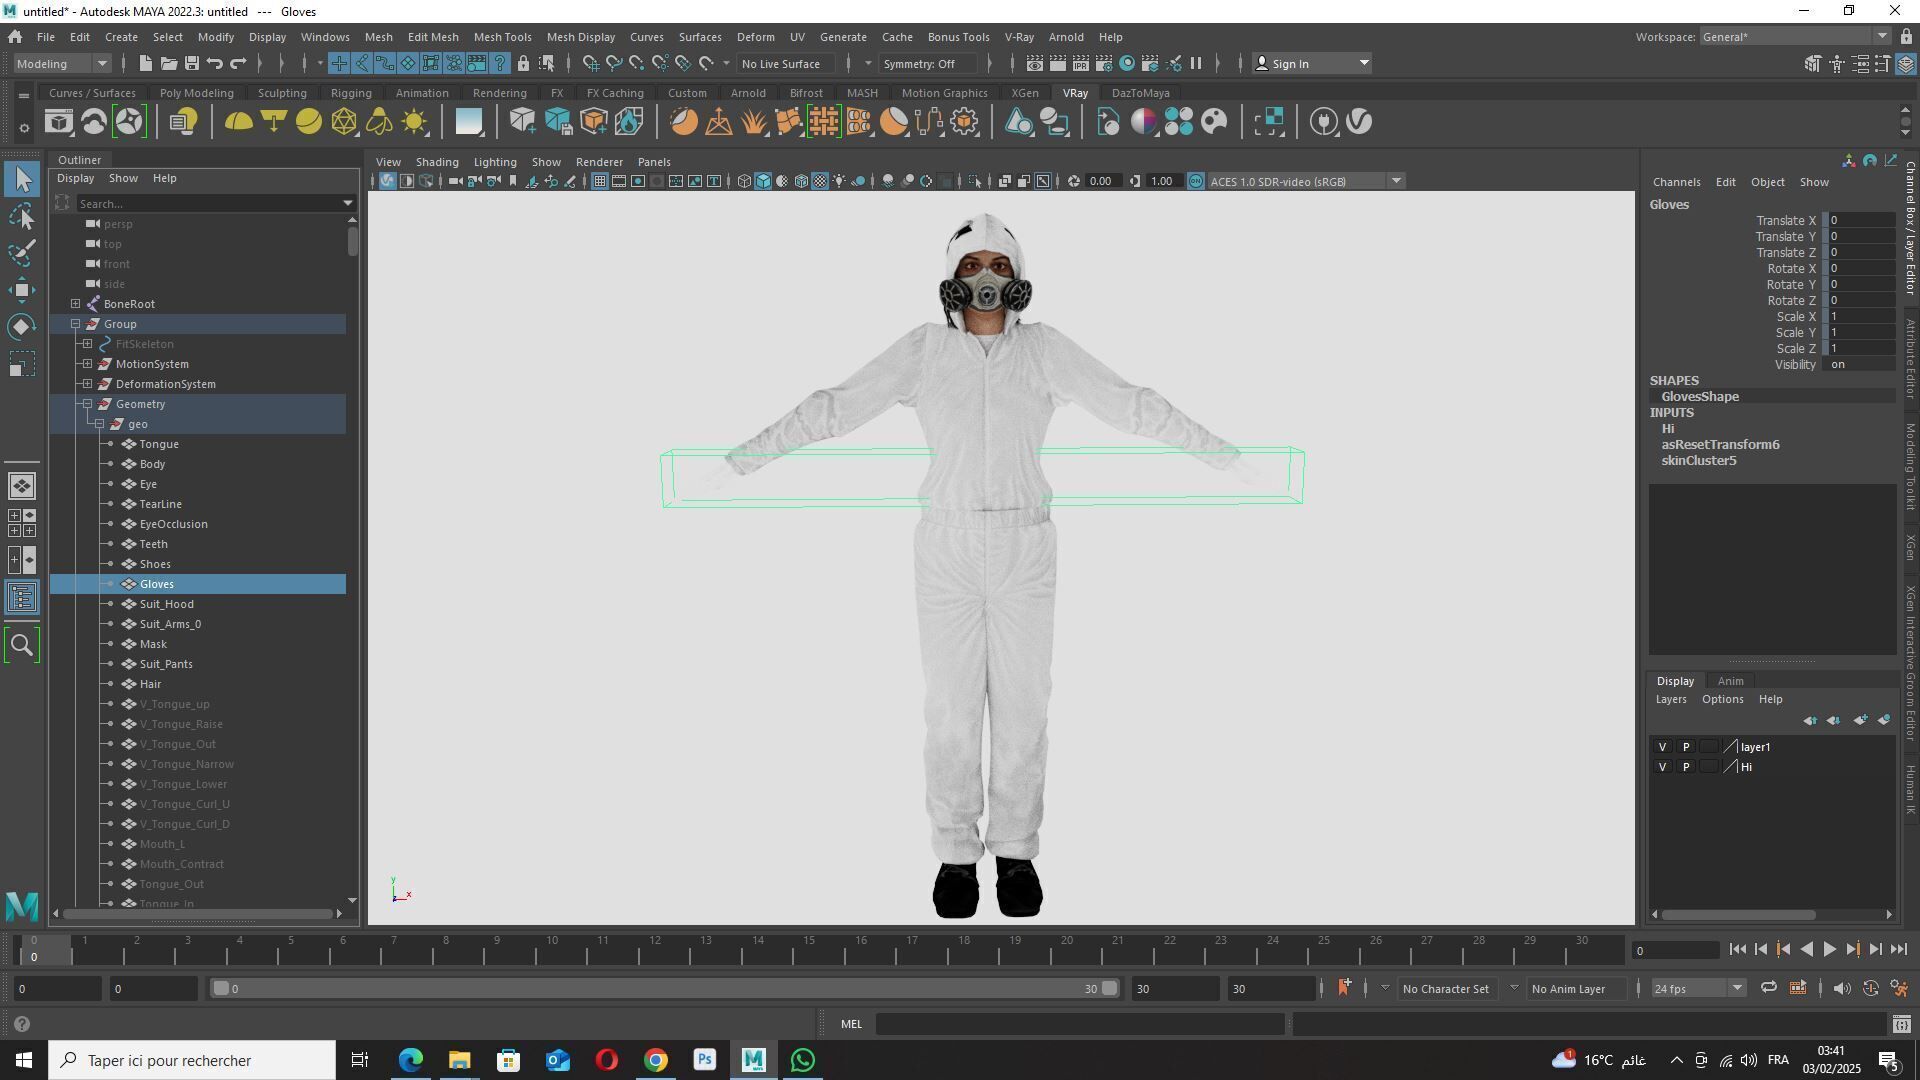Toggle grid display in viewport toolbar
The height and width of the screenshot is (1080, 1920).
[x=599, y=181]
